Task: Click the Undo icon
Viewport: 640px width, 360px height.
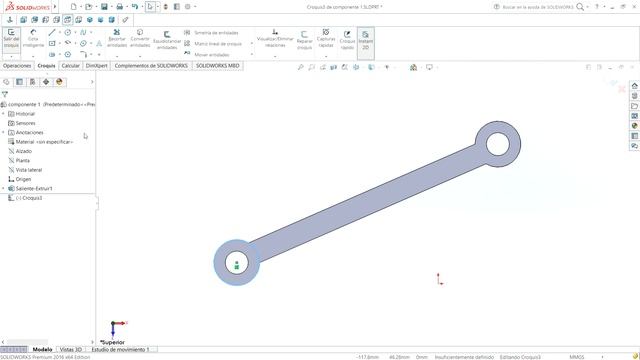Action: 135,7
